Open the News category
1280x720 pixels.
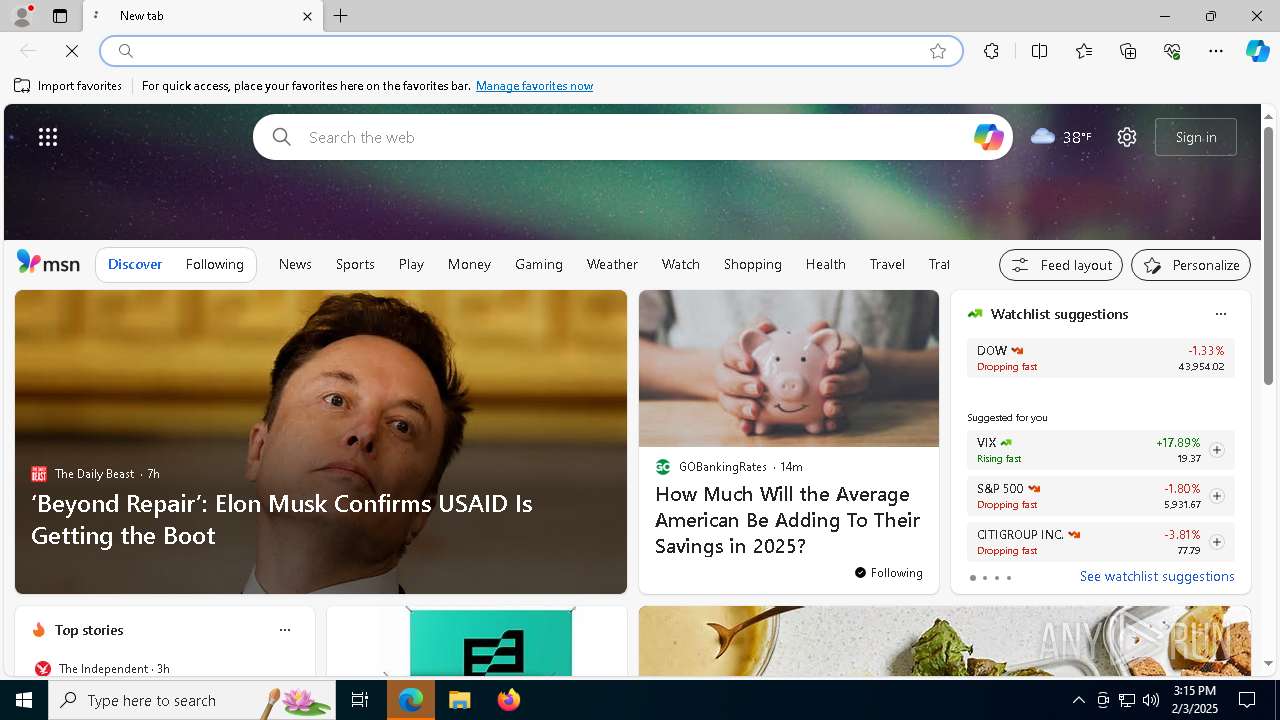point(295,264)
